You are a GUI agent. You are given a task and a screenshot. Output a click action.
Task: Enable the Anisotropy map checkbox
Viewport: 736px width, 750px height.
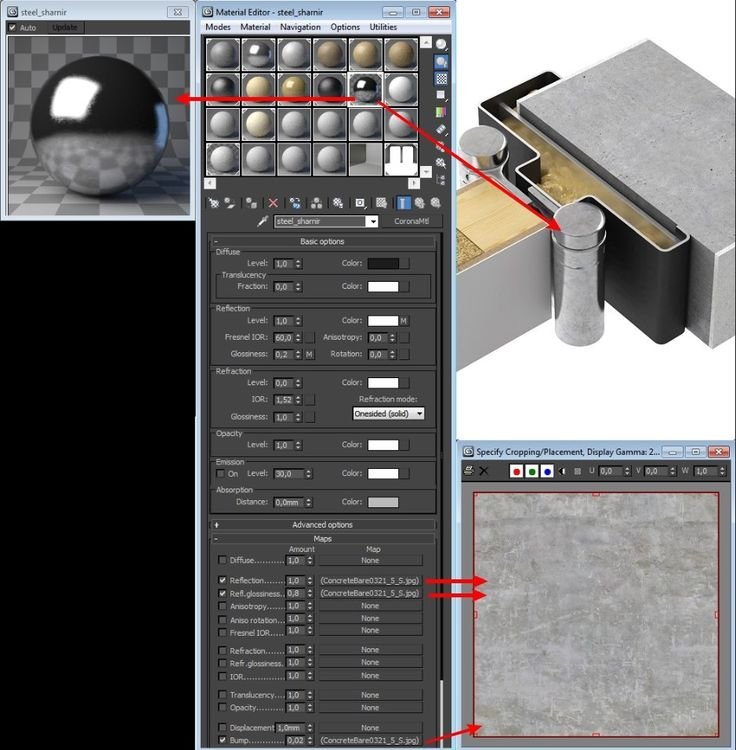[222, 606]
